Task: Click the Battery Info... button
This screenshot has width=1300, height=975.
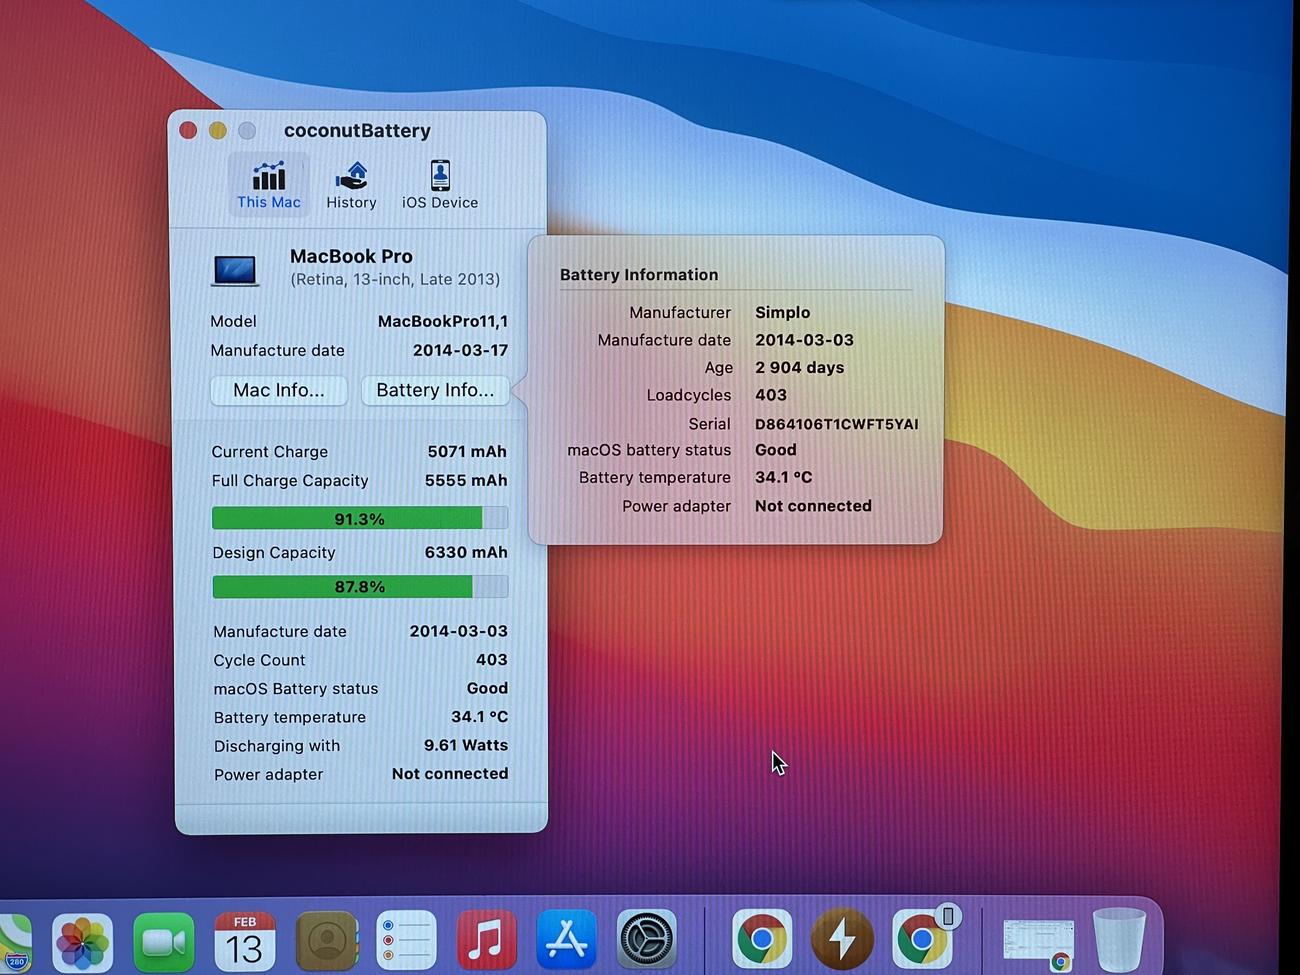Action: click(435, 390)
